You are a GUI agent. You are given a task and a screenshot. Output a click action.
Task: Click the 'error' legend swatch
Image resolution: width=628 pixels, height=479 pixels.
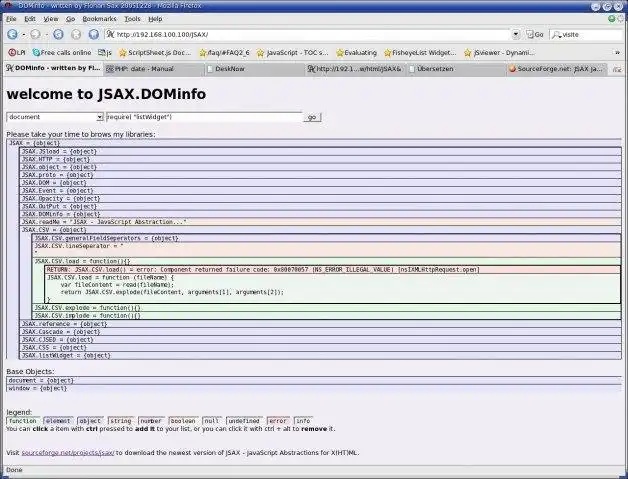278,421
